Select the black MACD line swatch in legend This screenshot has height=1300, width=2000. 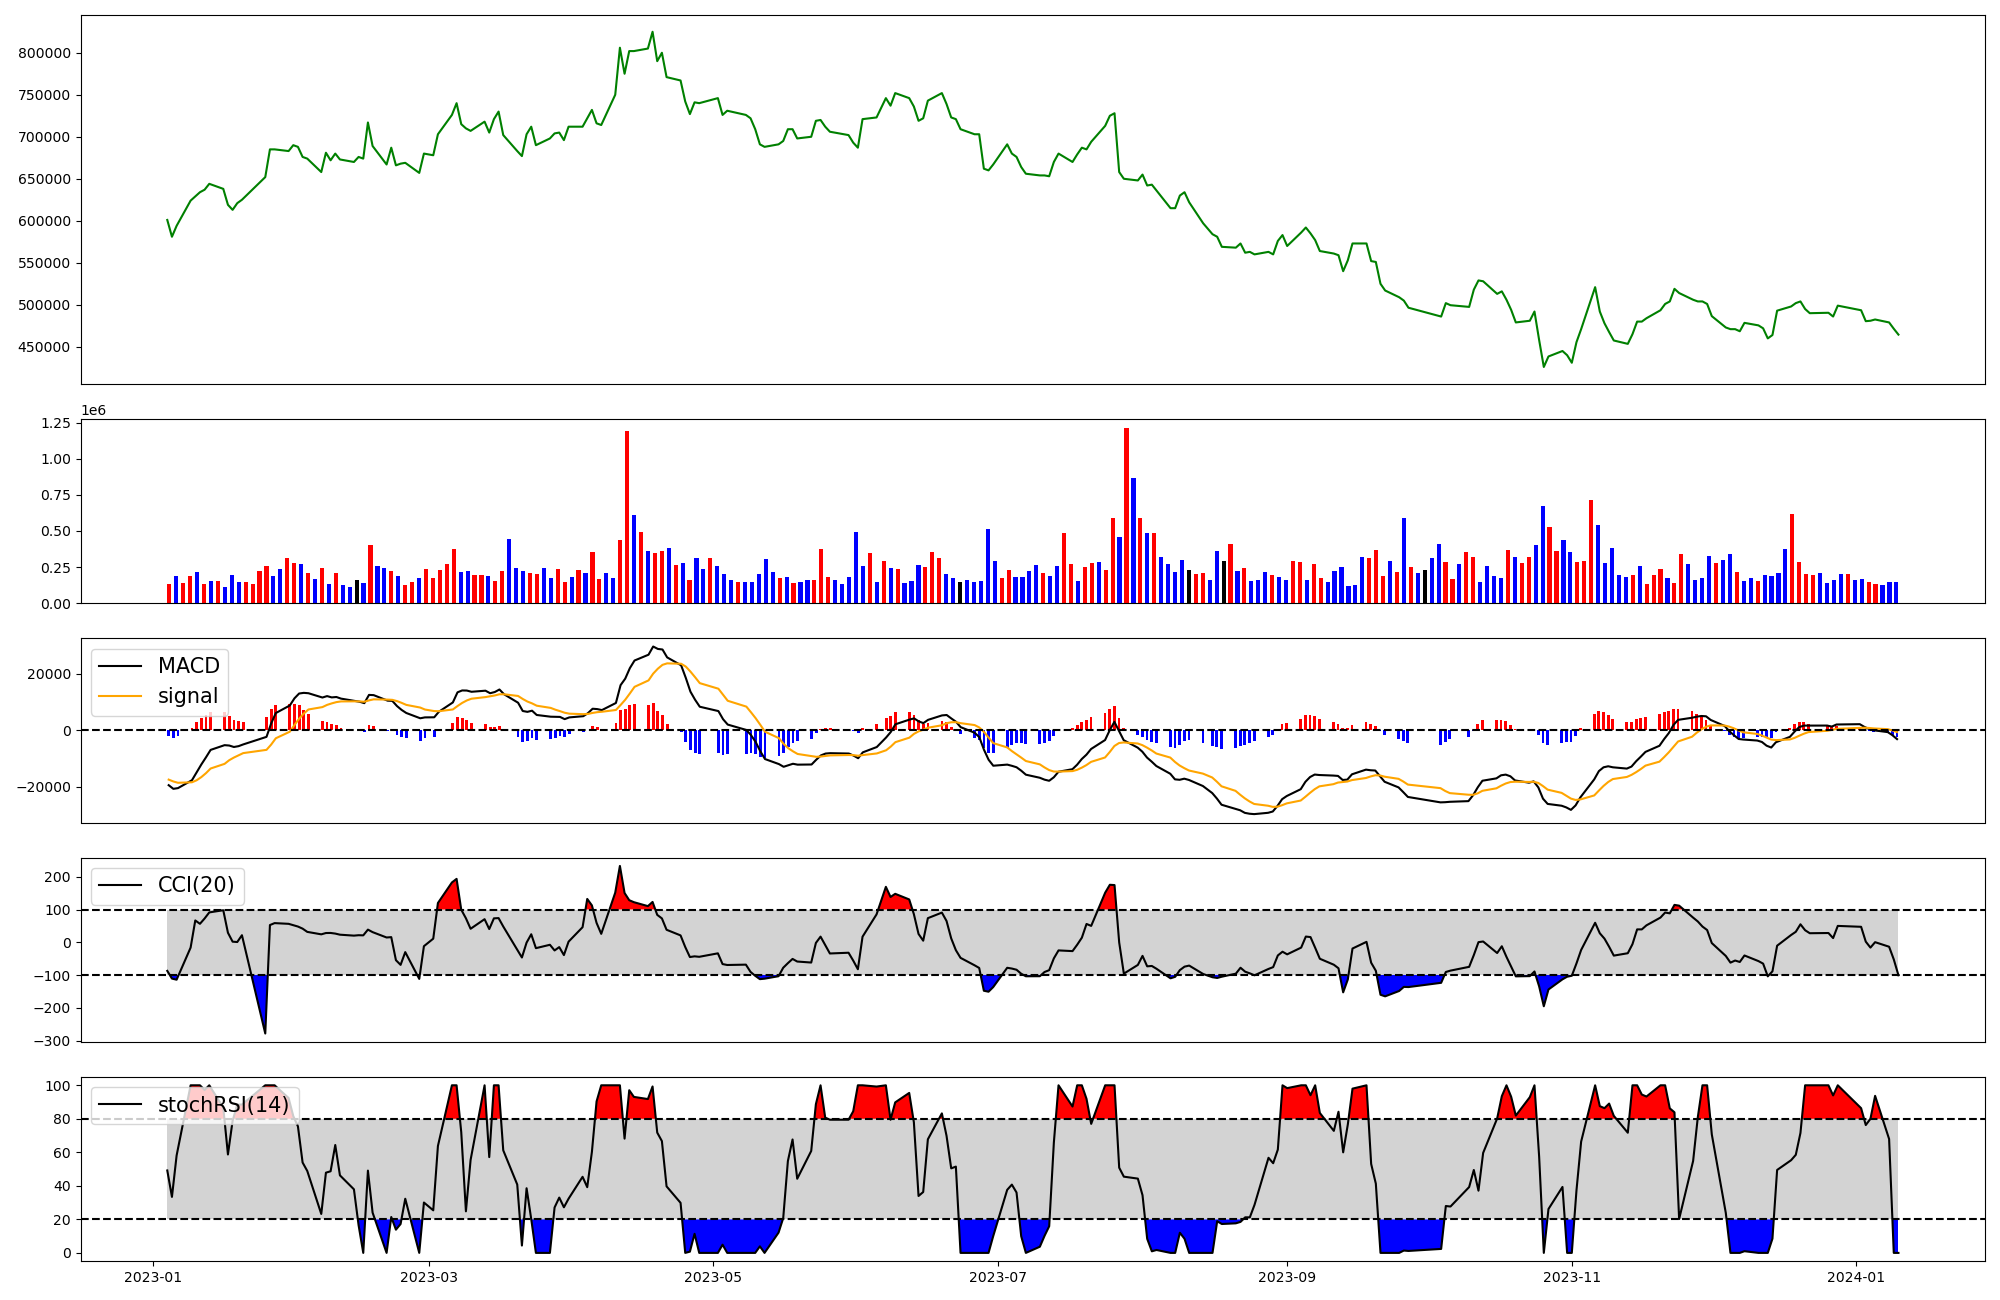coord(122,666)
